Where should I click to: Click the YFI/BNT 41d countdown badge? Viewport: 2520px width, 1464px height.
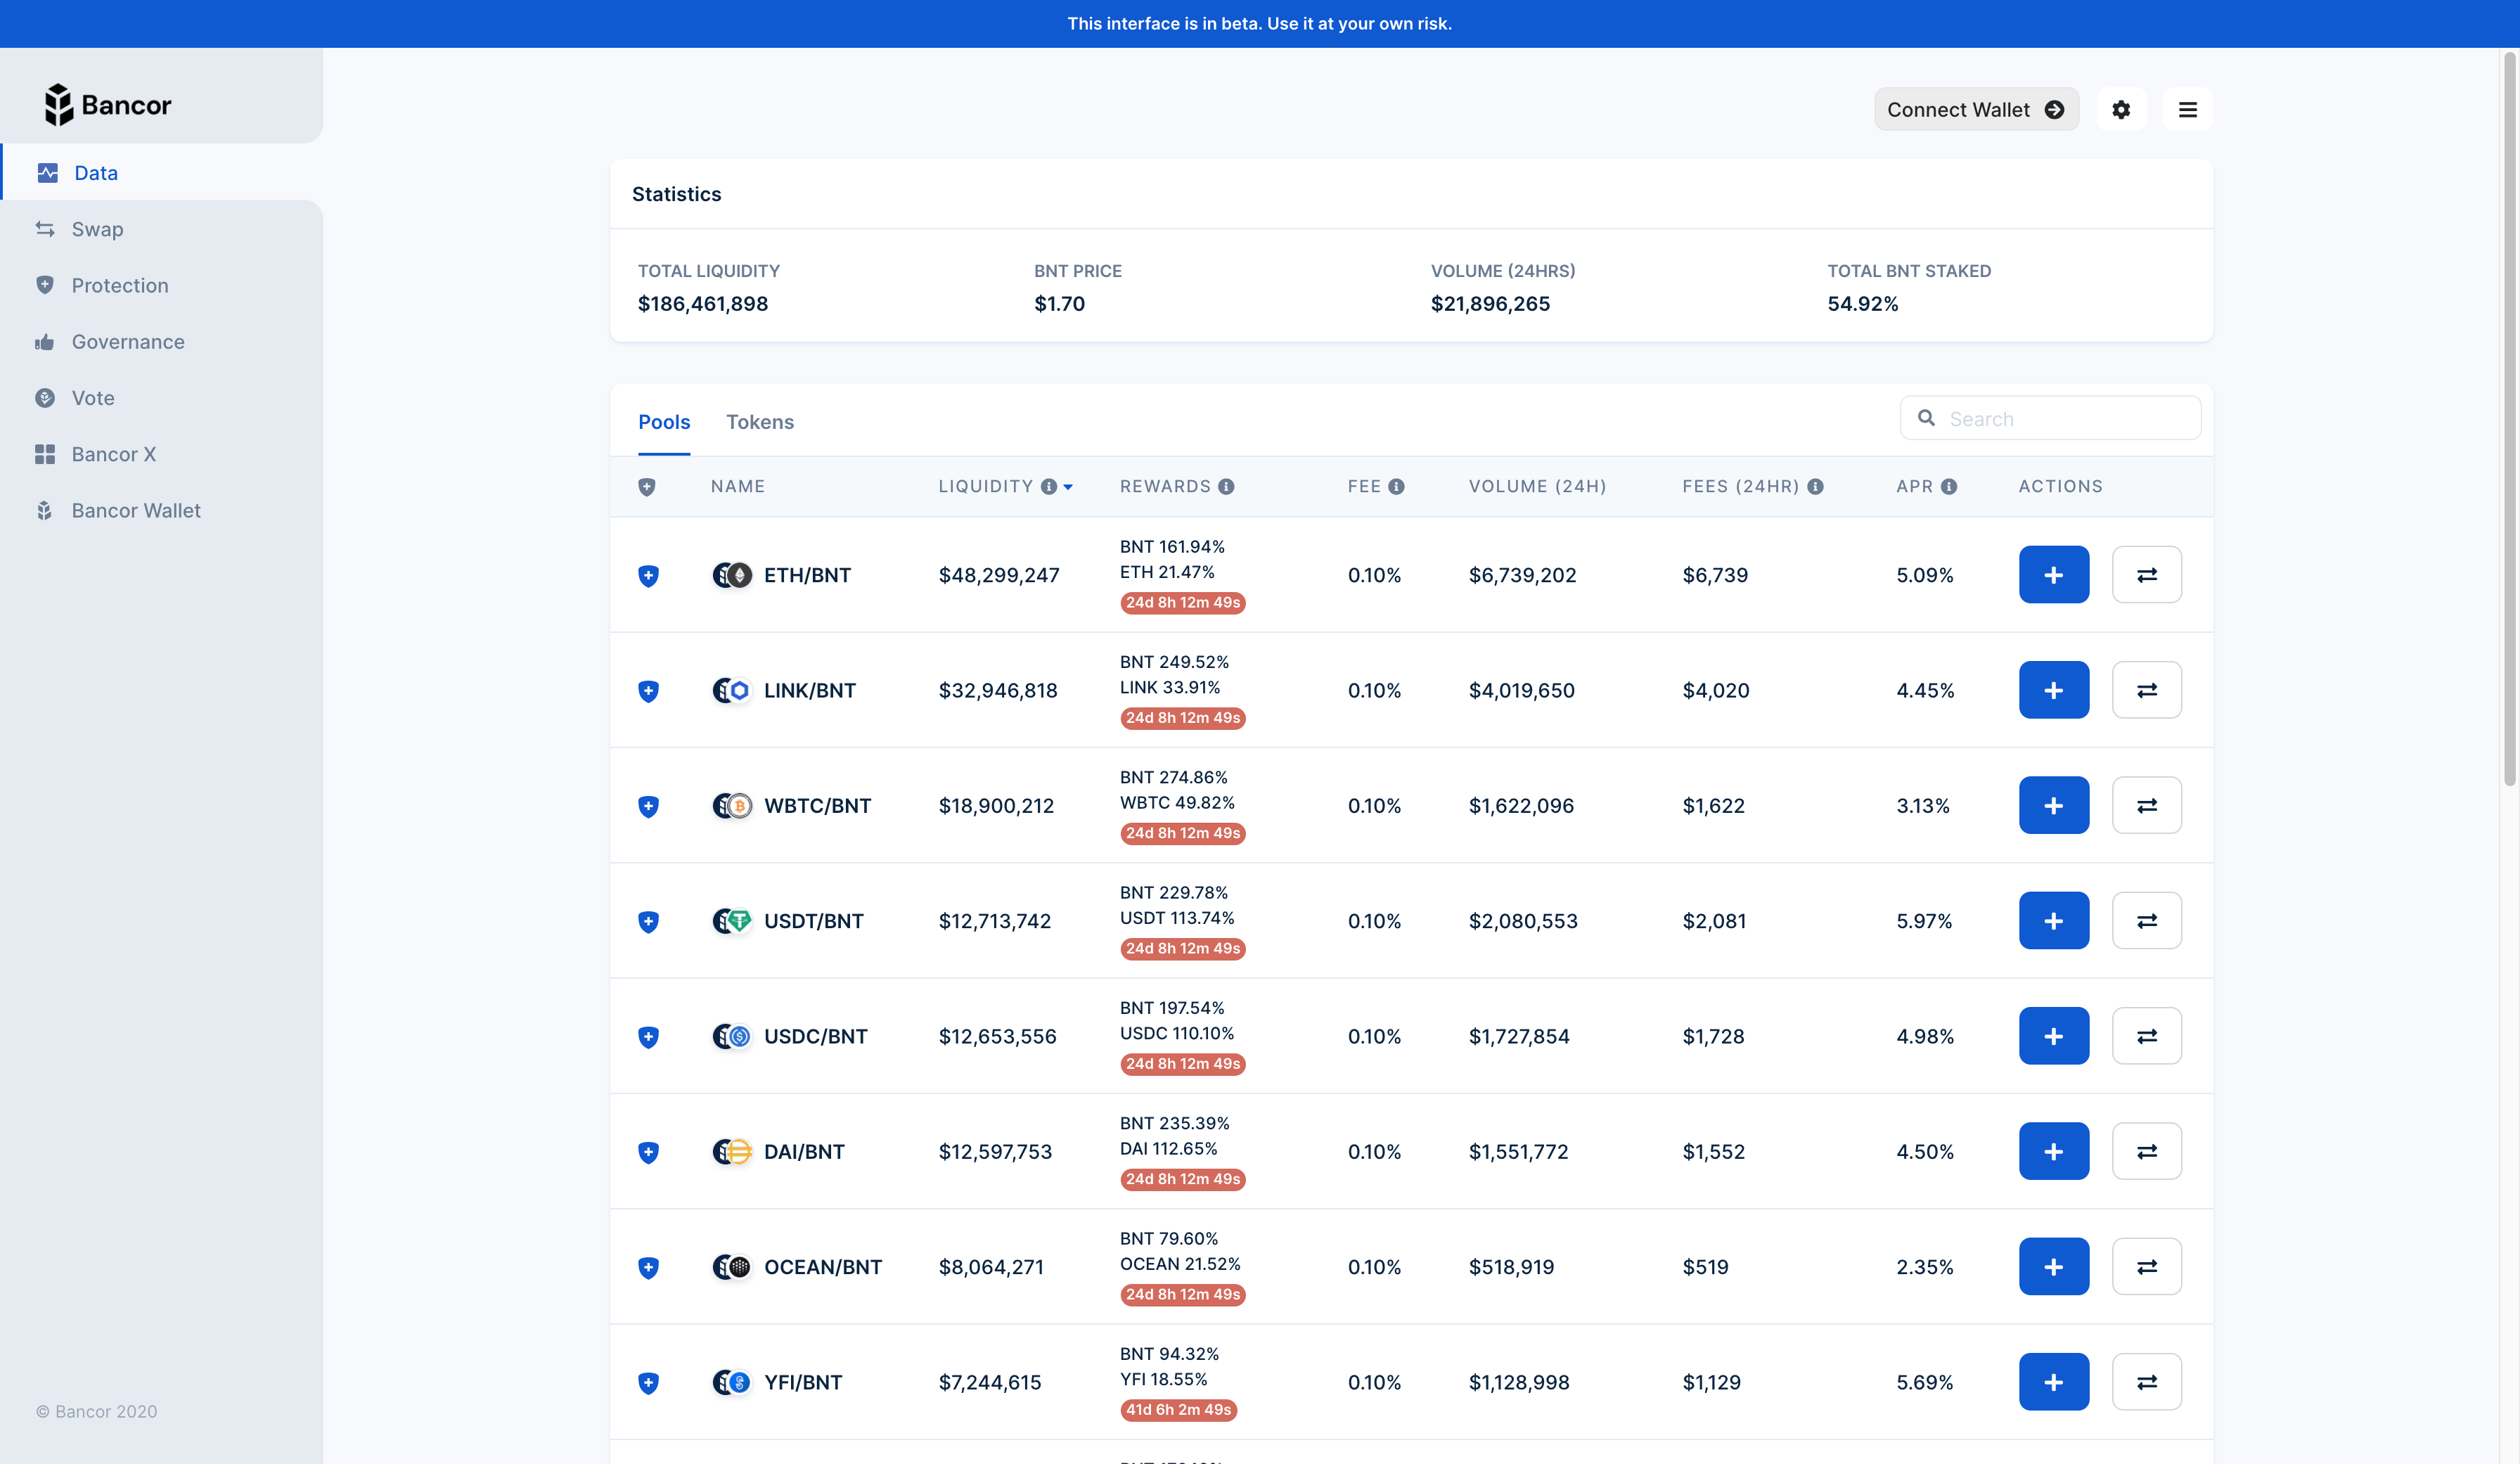coord(1178,1409)
